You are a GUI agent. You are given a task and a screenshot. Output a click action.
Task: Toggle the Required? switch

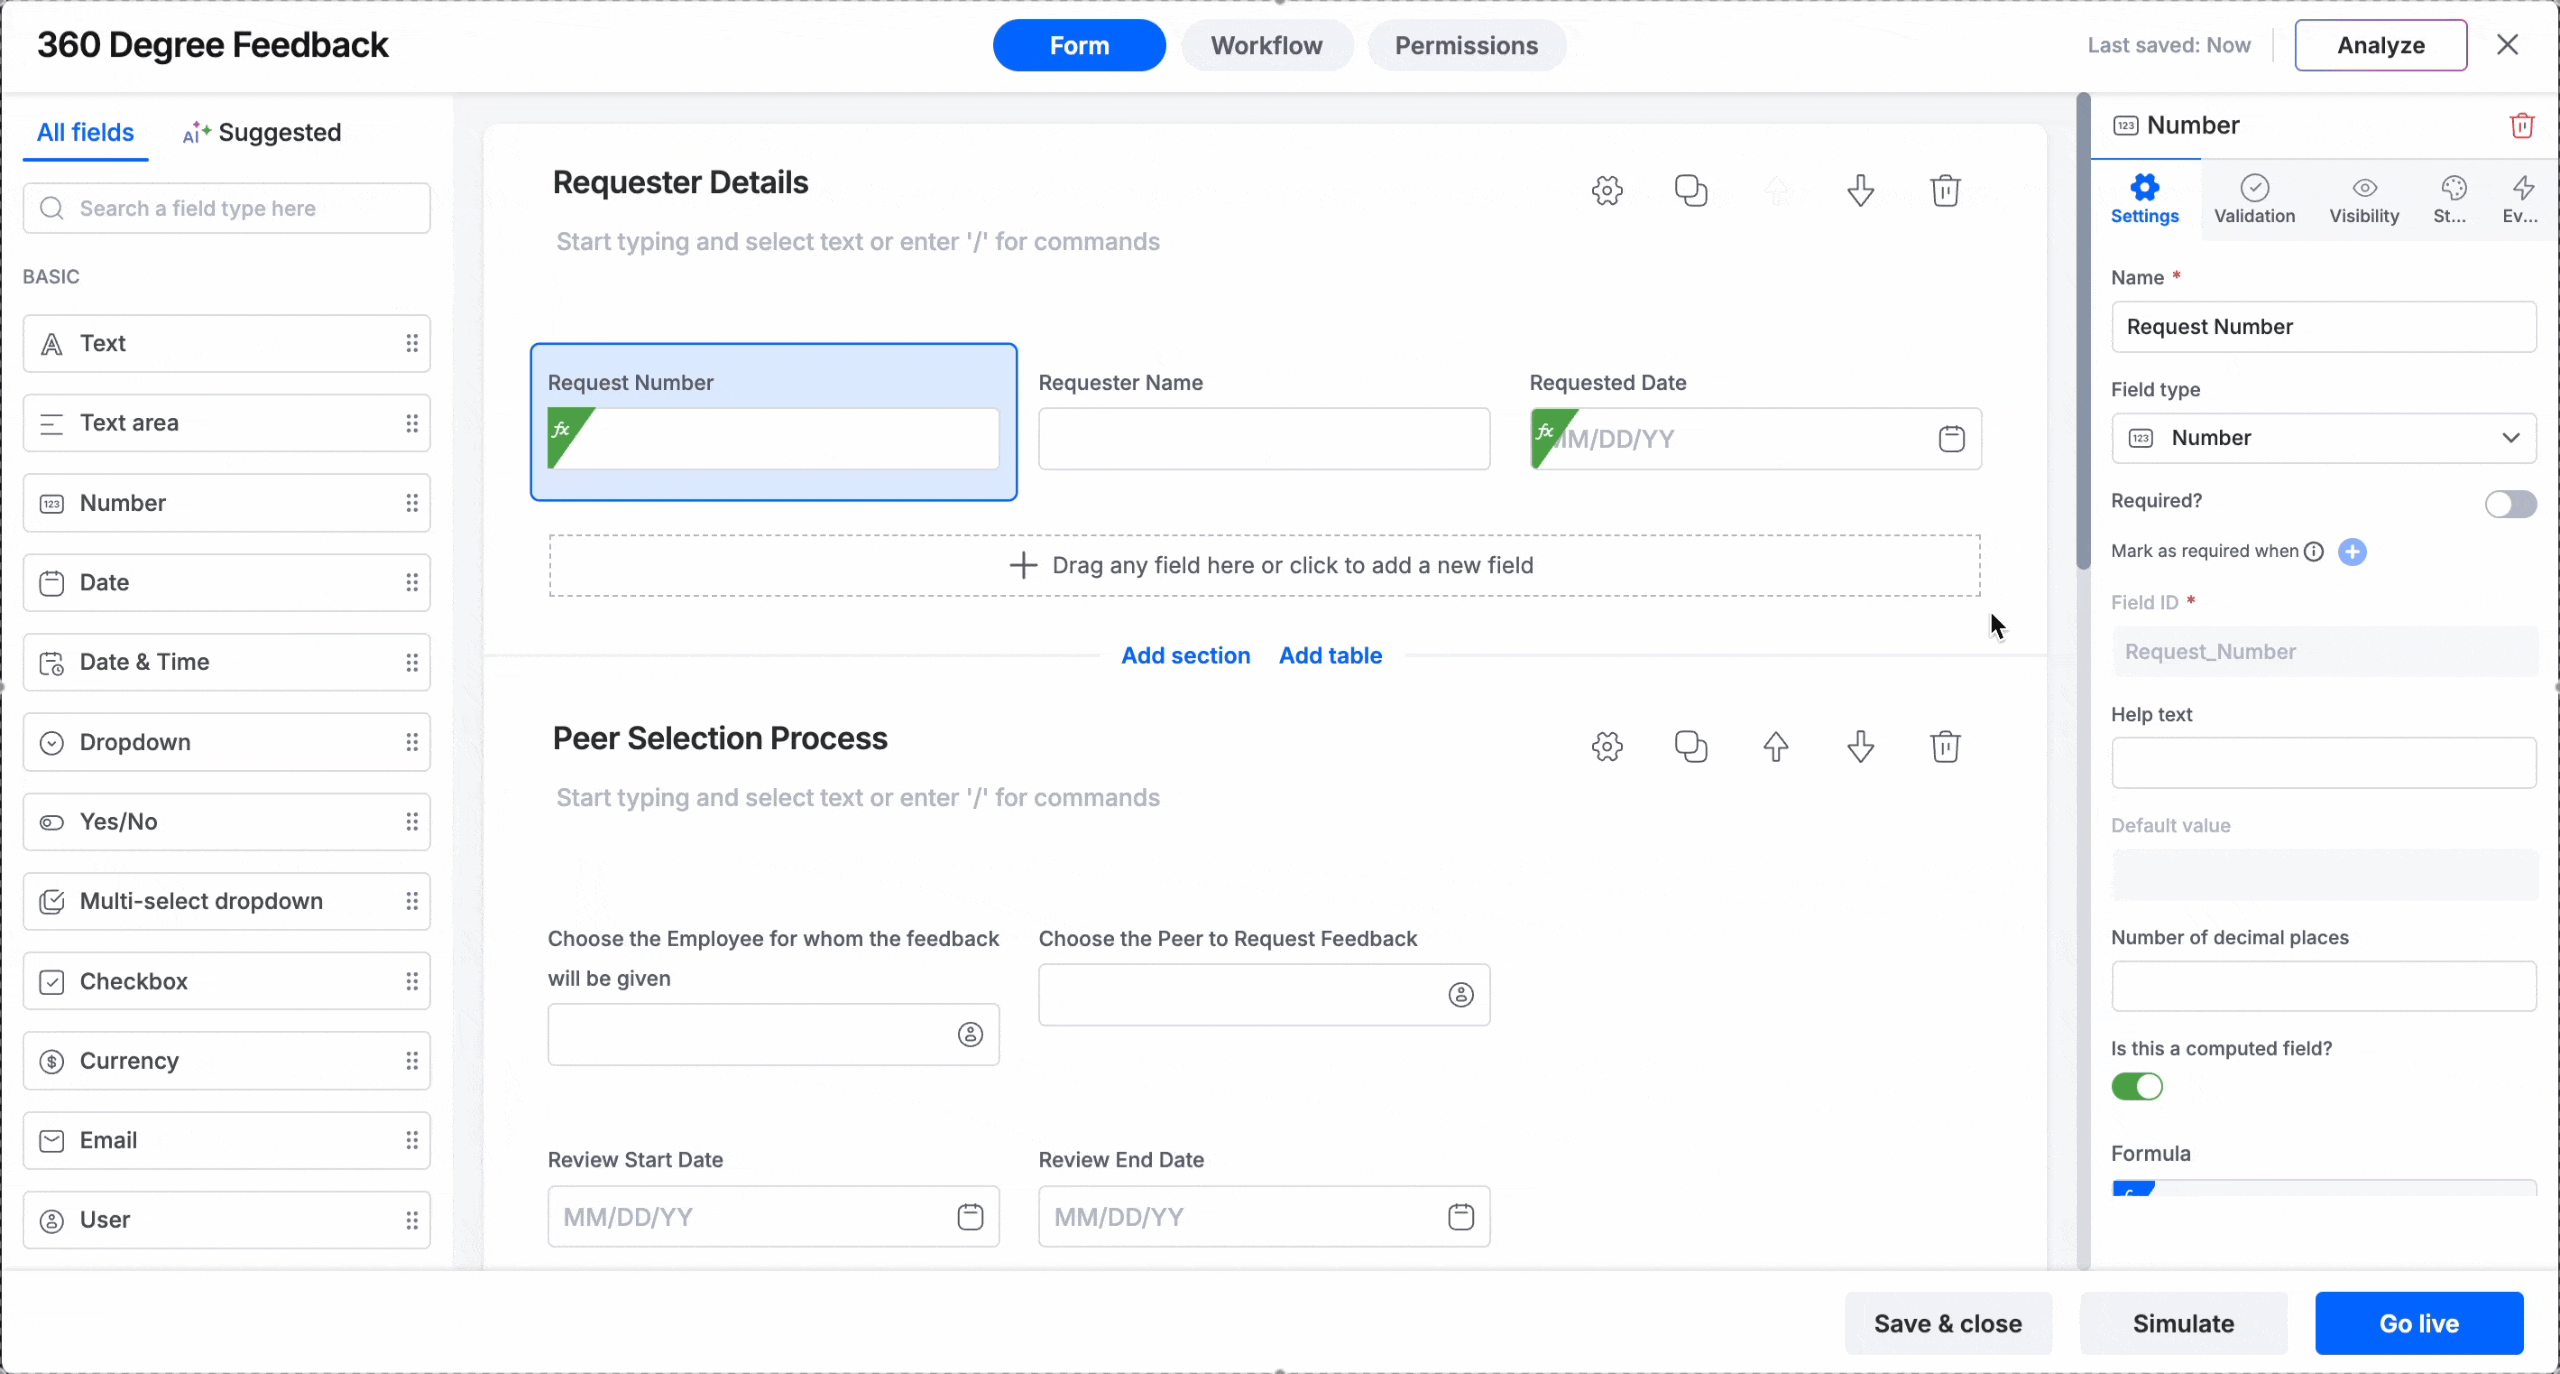2510,504
